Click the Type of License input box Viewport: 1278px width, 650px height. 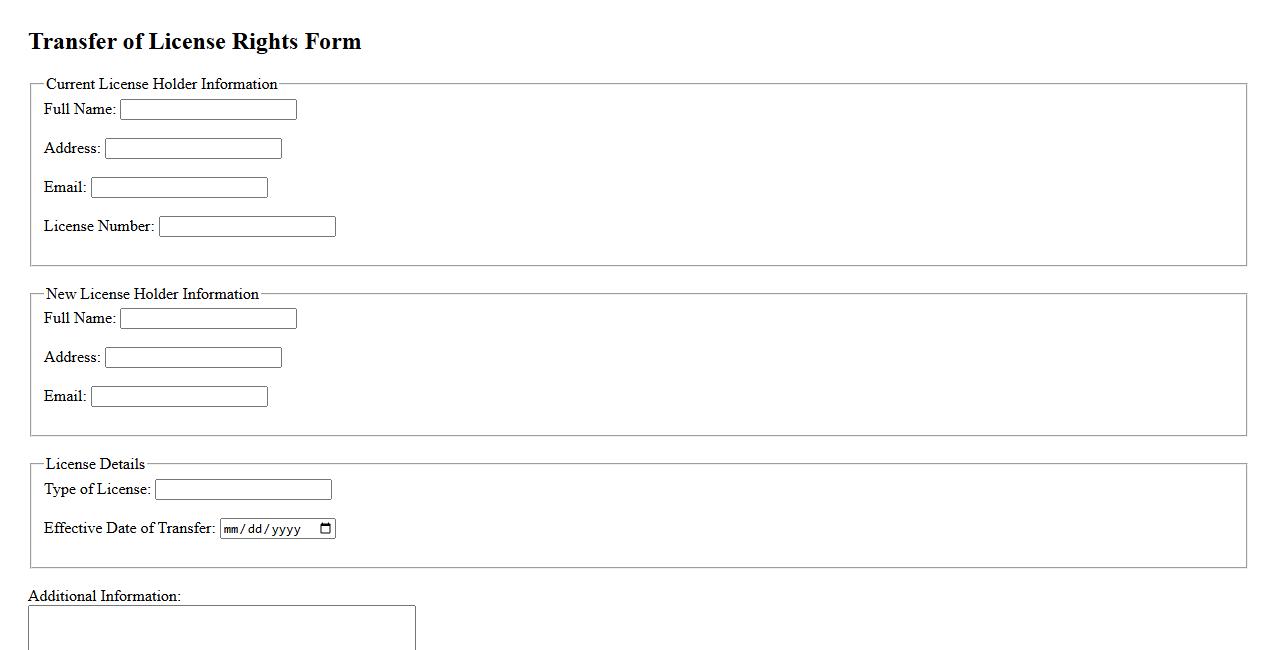243,490
